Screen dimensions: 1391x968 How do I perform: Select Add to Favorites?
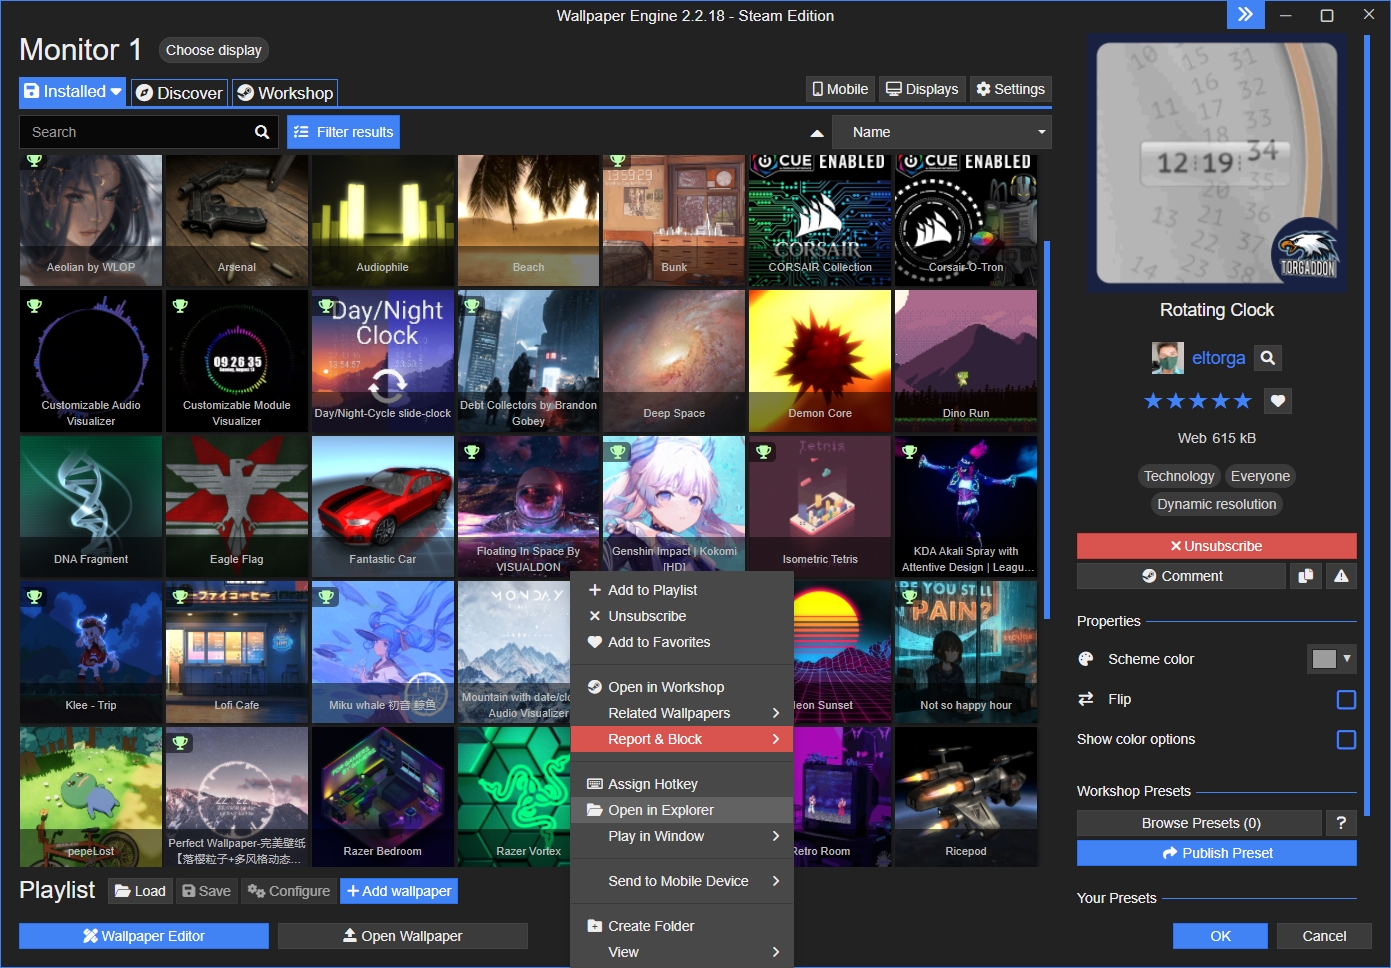(x=682, y=642)
